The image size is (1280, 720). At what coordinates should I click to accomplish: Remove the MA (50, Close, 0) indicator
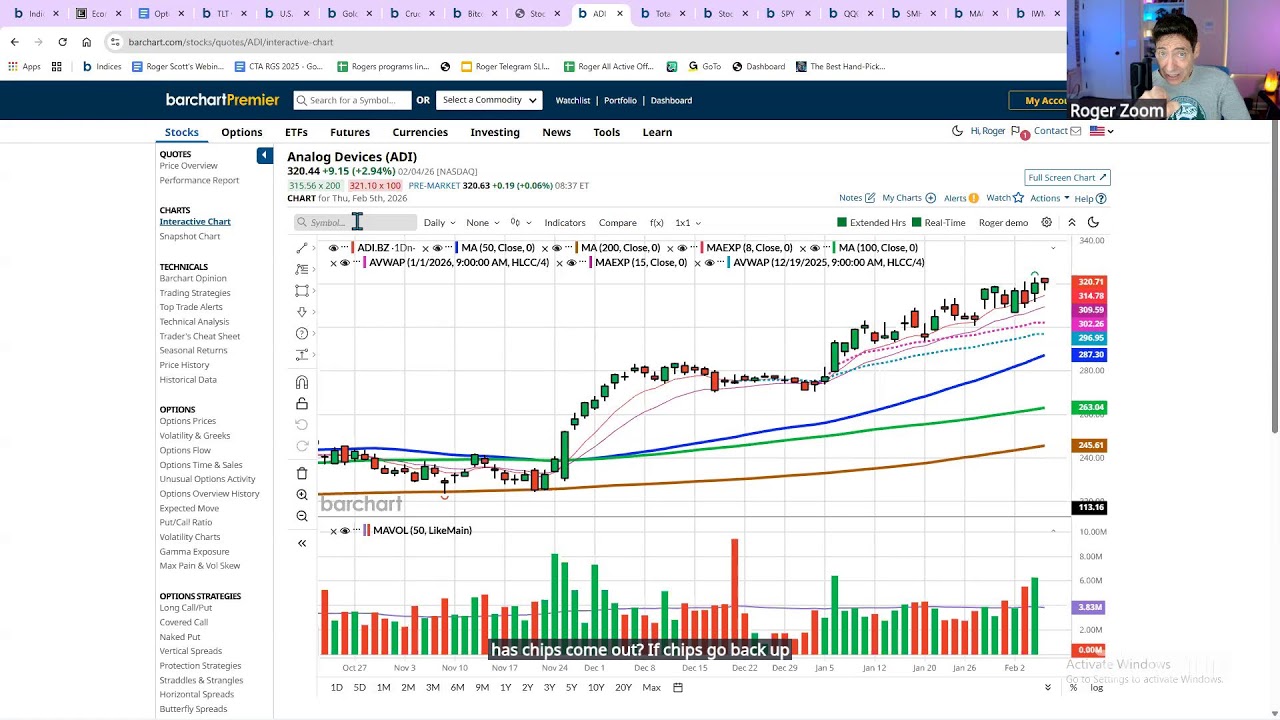click(425, 248)
